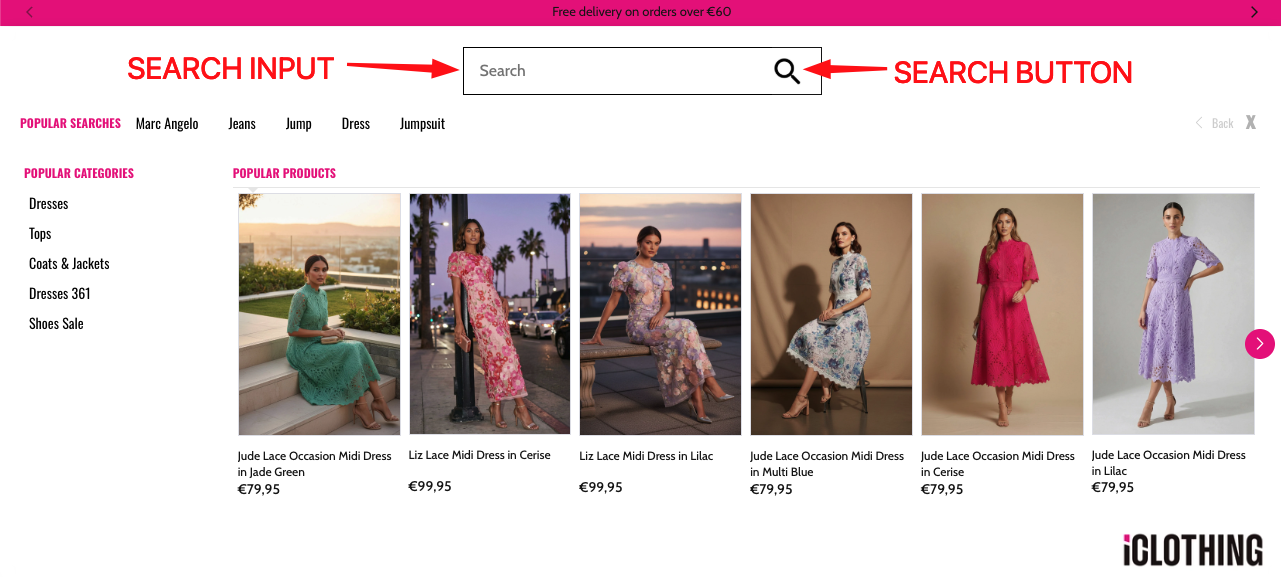Select the 'Jumpsuit' popular search

422,122
